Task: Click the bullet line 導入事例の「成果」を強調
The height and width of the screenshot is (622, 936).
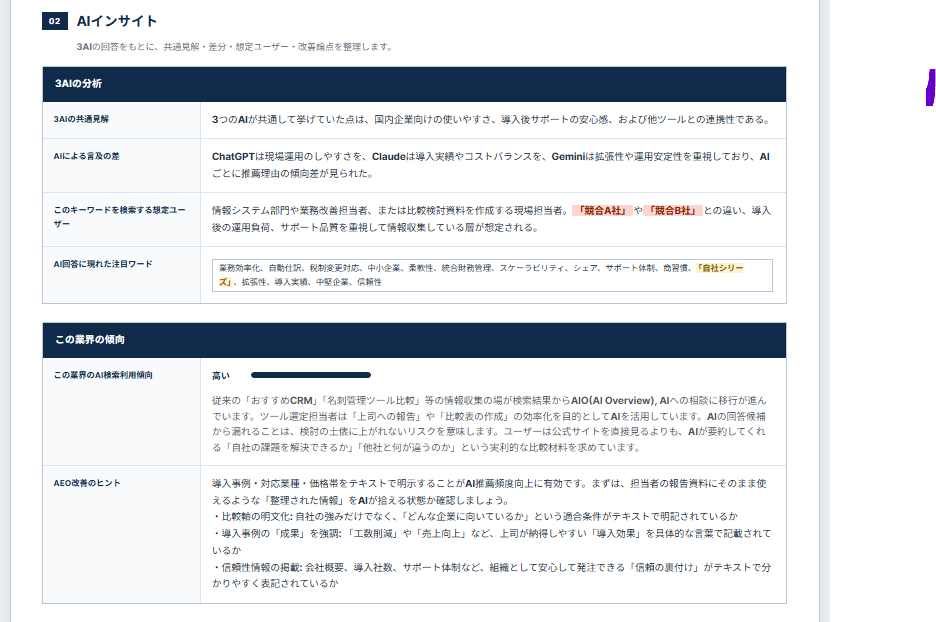Action: (x=491, y=541)
